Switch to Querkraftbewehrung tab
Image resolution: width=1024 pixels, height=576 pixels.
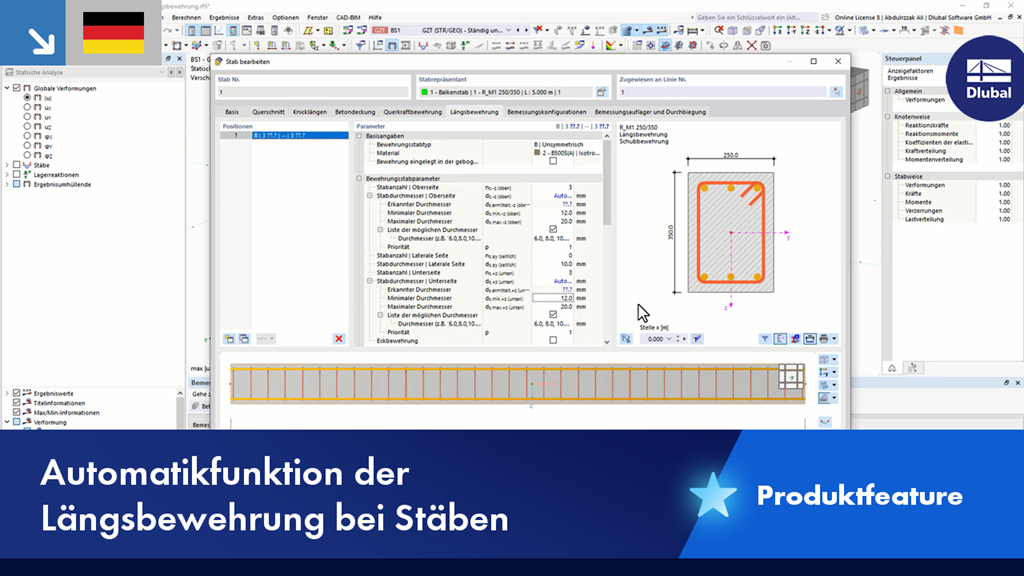[x=413, y=112]
